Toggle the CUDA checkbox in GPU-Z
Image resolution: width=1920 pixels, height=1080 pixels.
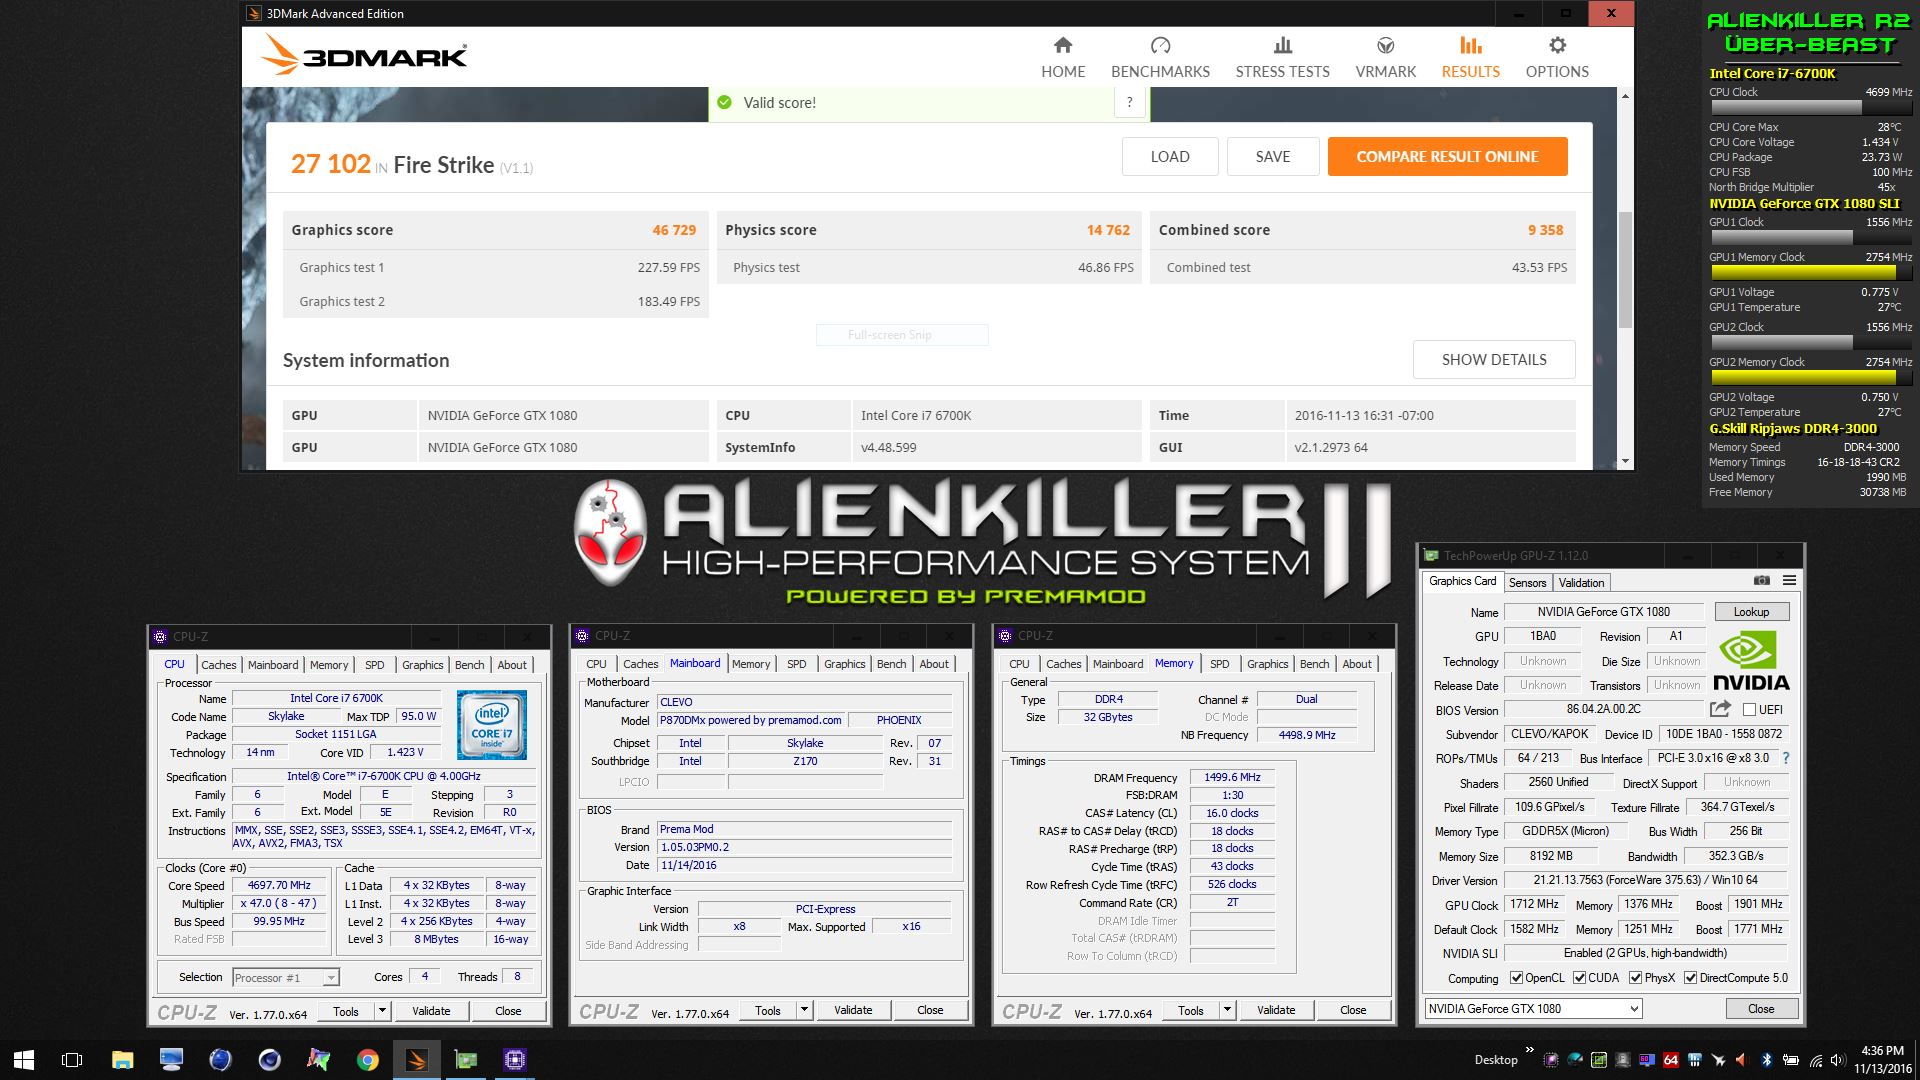pyautogui.click(x=1580, y=978)
